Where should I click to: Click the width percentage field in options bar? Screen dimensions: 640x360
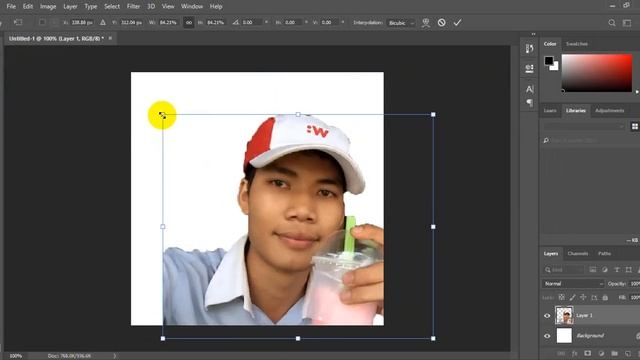tap(168, 23)
